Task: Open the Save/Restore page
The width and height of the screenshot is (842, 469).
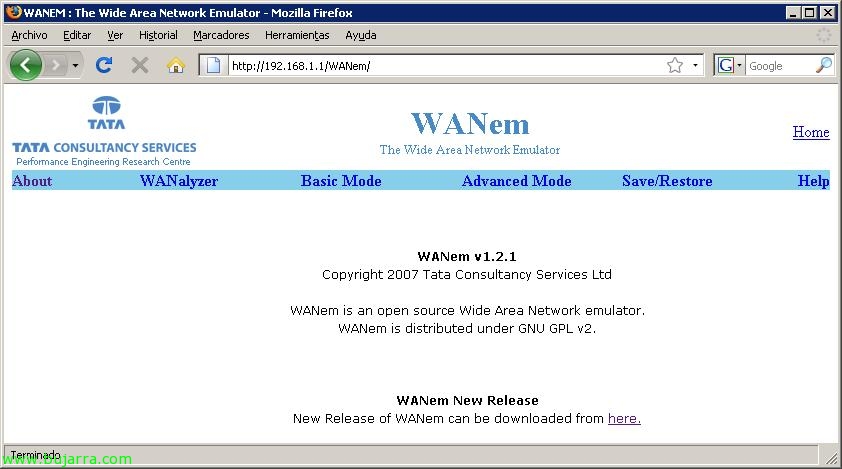Action: (667, 181)
